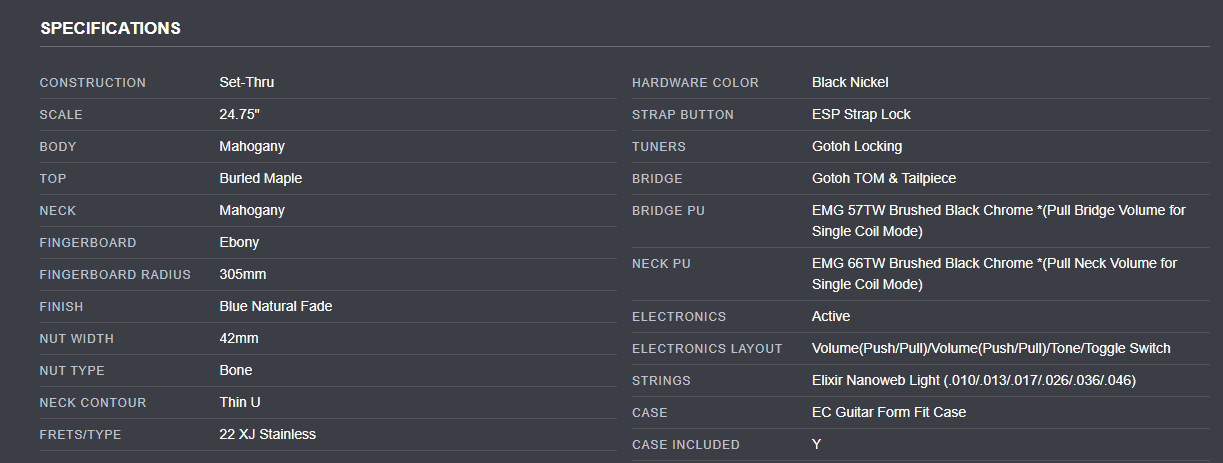The image size is (1223, 463).
Task: Select the Thin U neck contour
Action: (x=240, y=402)
